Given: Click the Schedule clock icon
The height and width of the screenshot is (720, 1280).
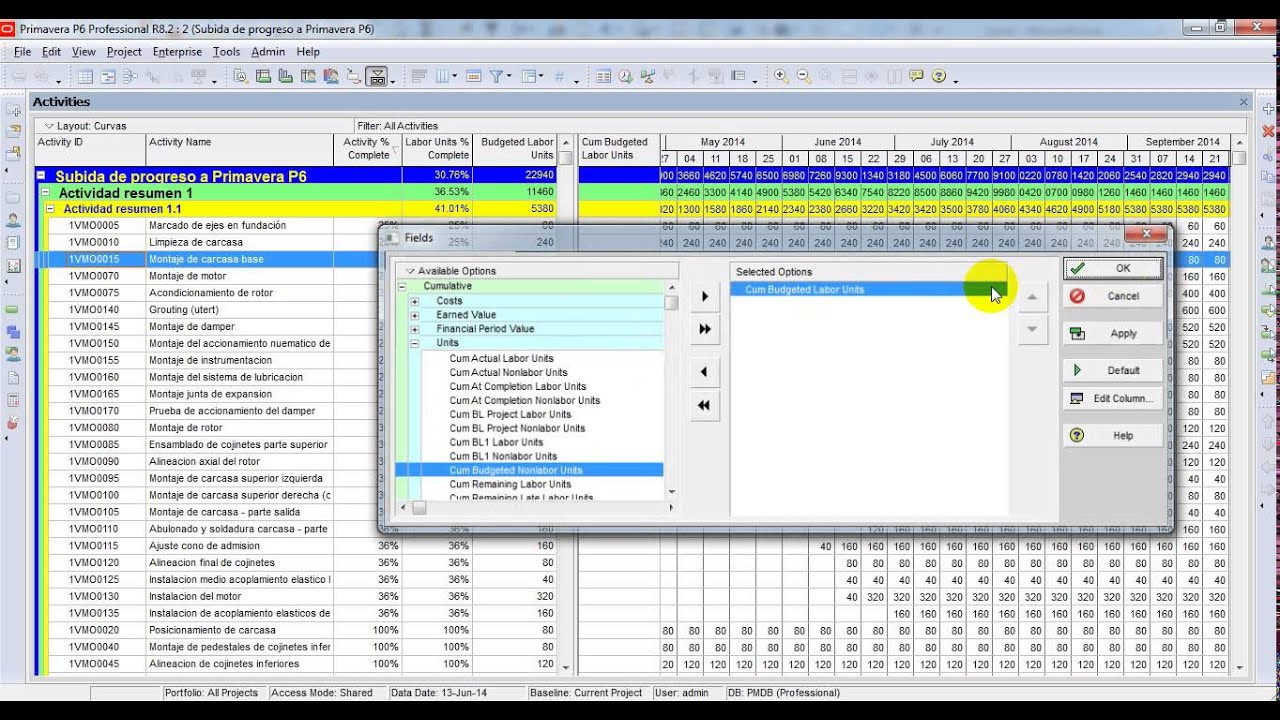Looking at the screenshot, I should tap(625, 77).
